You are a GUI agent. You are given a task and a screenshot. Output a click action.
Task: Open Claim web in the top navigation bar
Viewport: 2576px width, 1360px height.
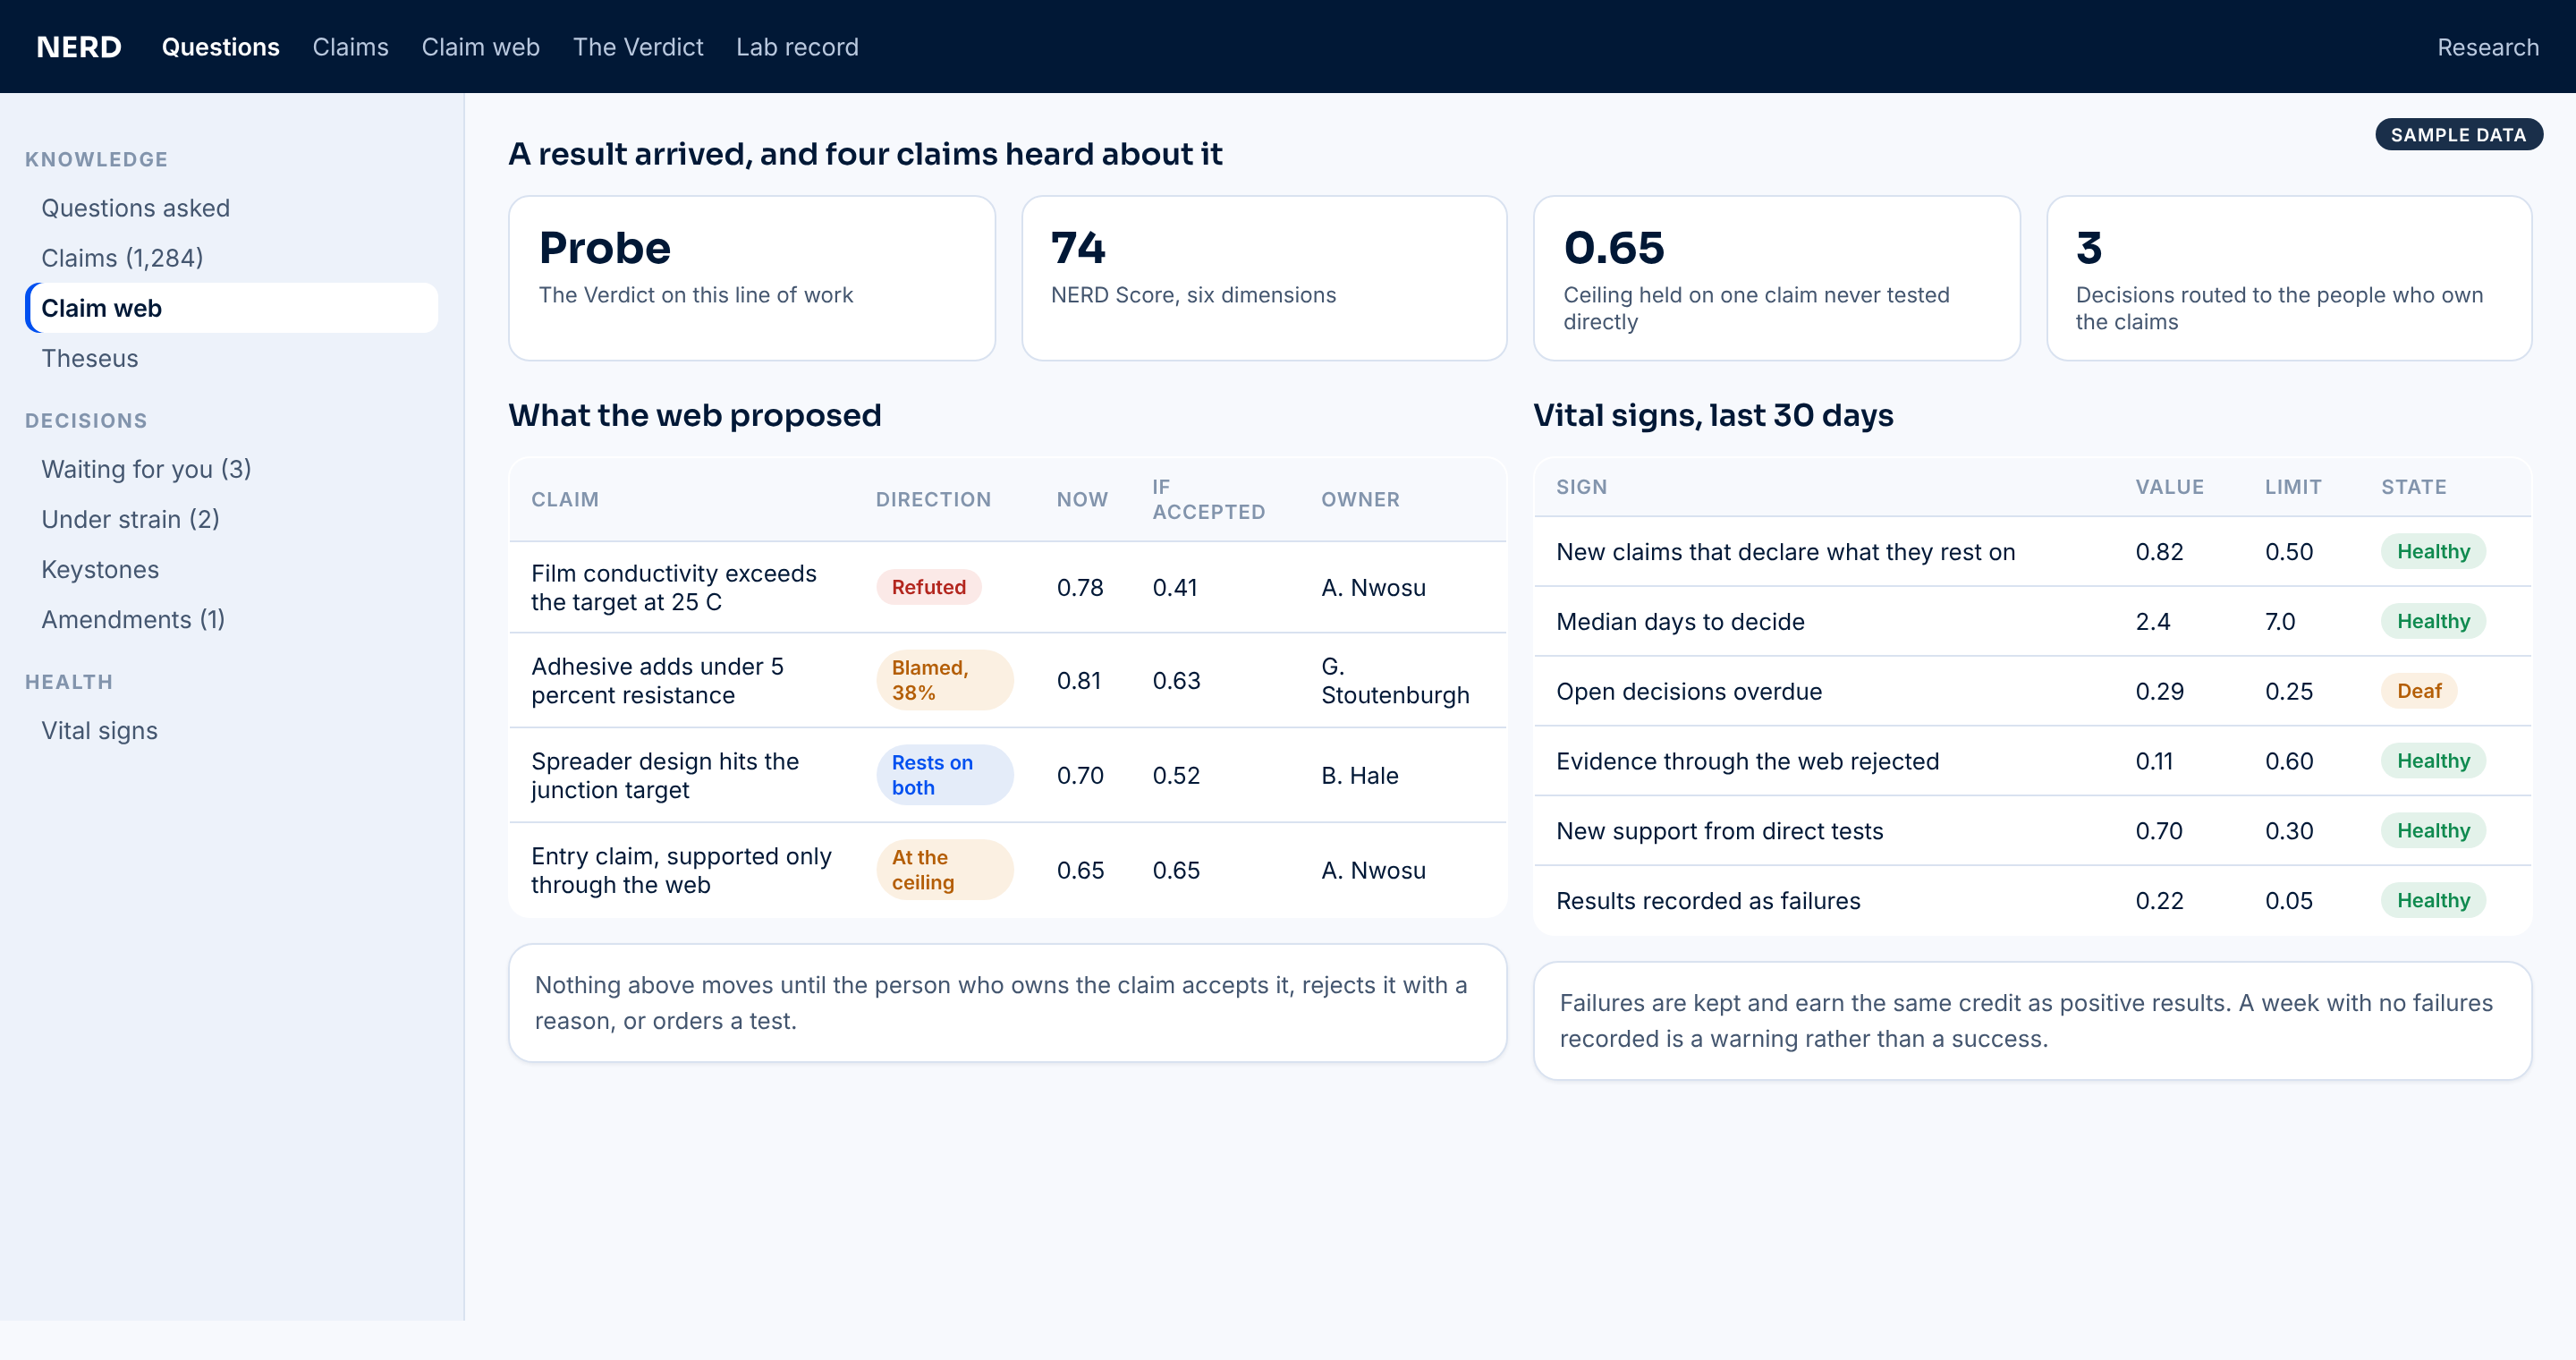point(480,47)
